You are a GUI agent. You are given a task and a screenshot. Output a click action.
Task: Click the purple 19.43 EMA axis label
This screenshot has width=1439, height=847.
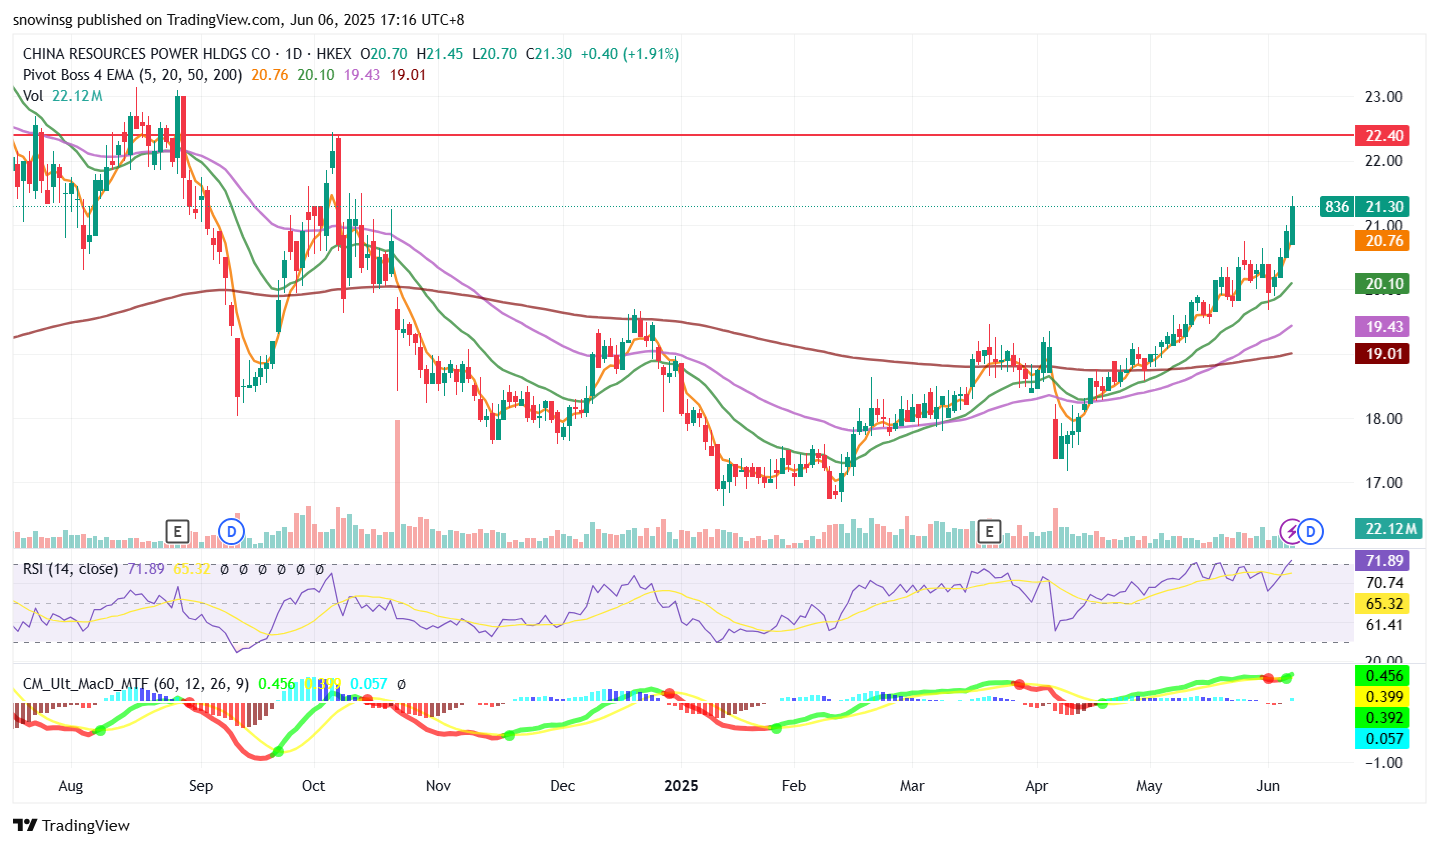[x=1384, y=327]
